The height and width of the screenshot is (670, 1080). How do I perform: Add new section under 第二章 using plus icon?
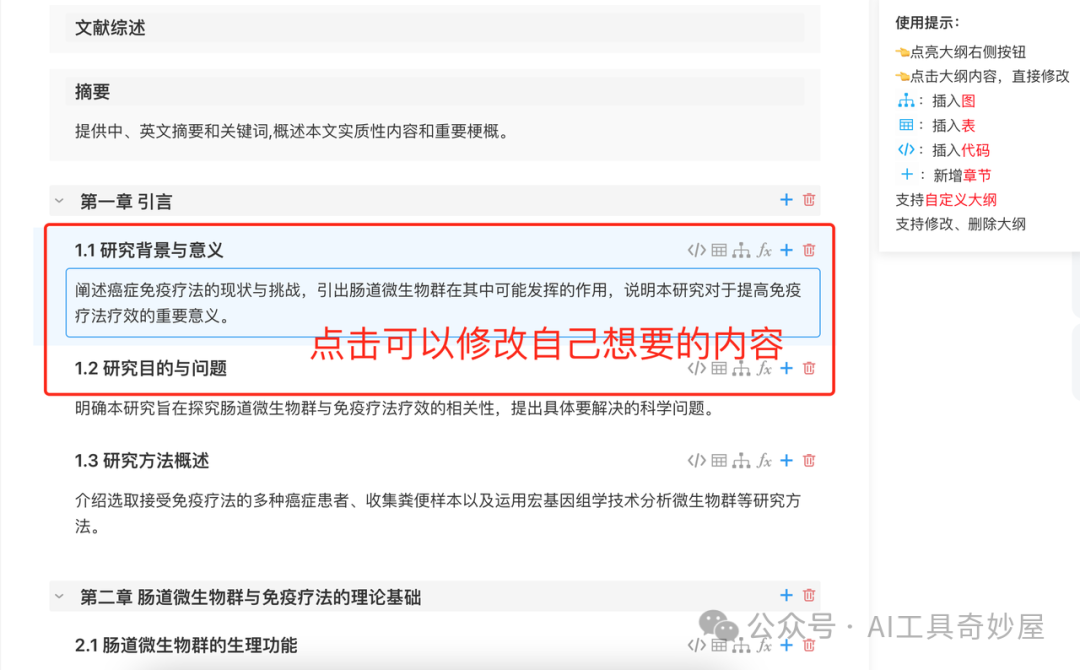[x=786, y=595]
